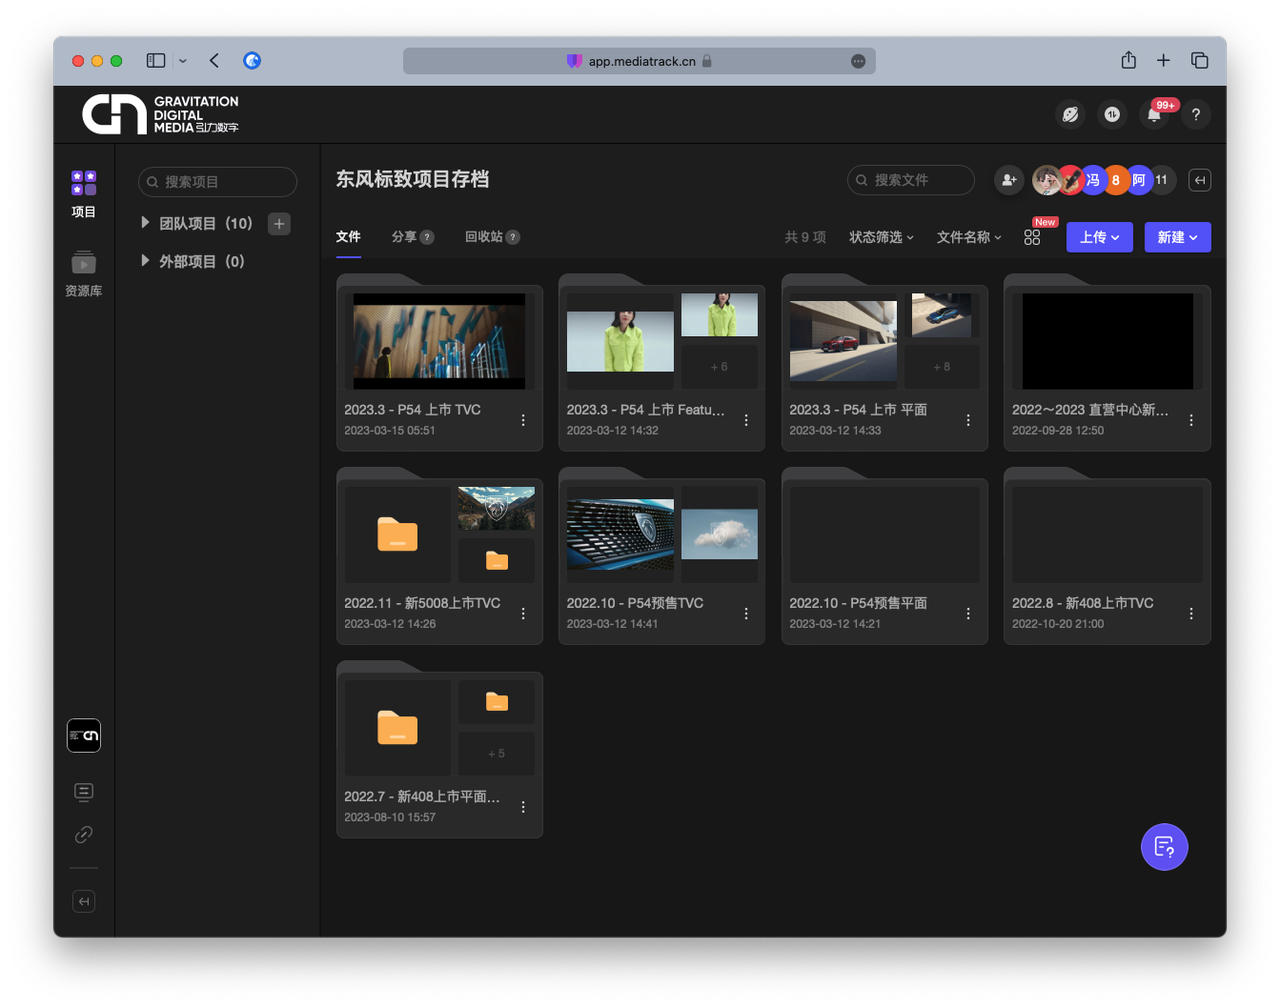Click the 阿 member avatar
The height and width of the screenshot is (1008, 1280).
pyautogui.click(x=1139, y=180)
